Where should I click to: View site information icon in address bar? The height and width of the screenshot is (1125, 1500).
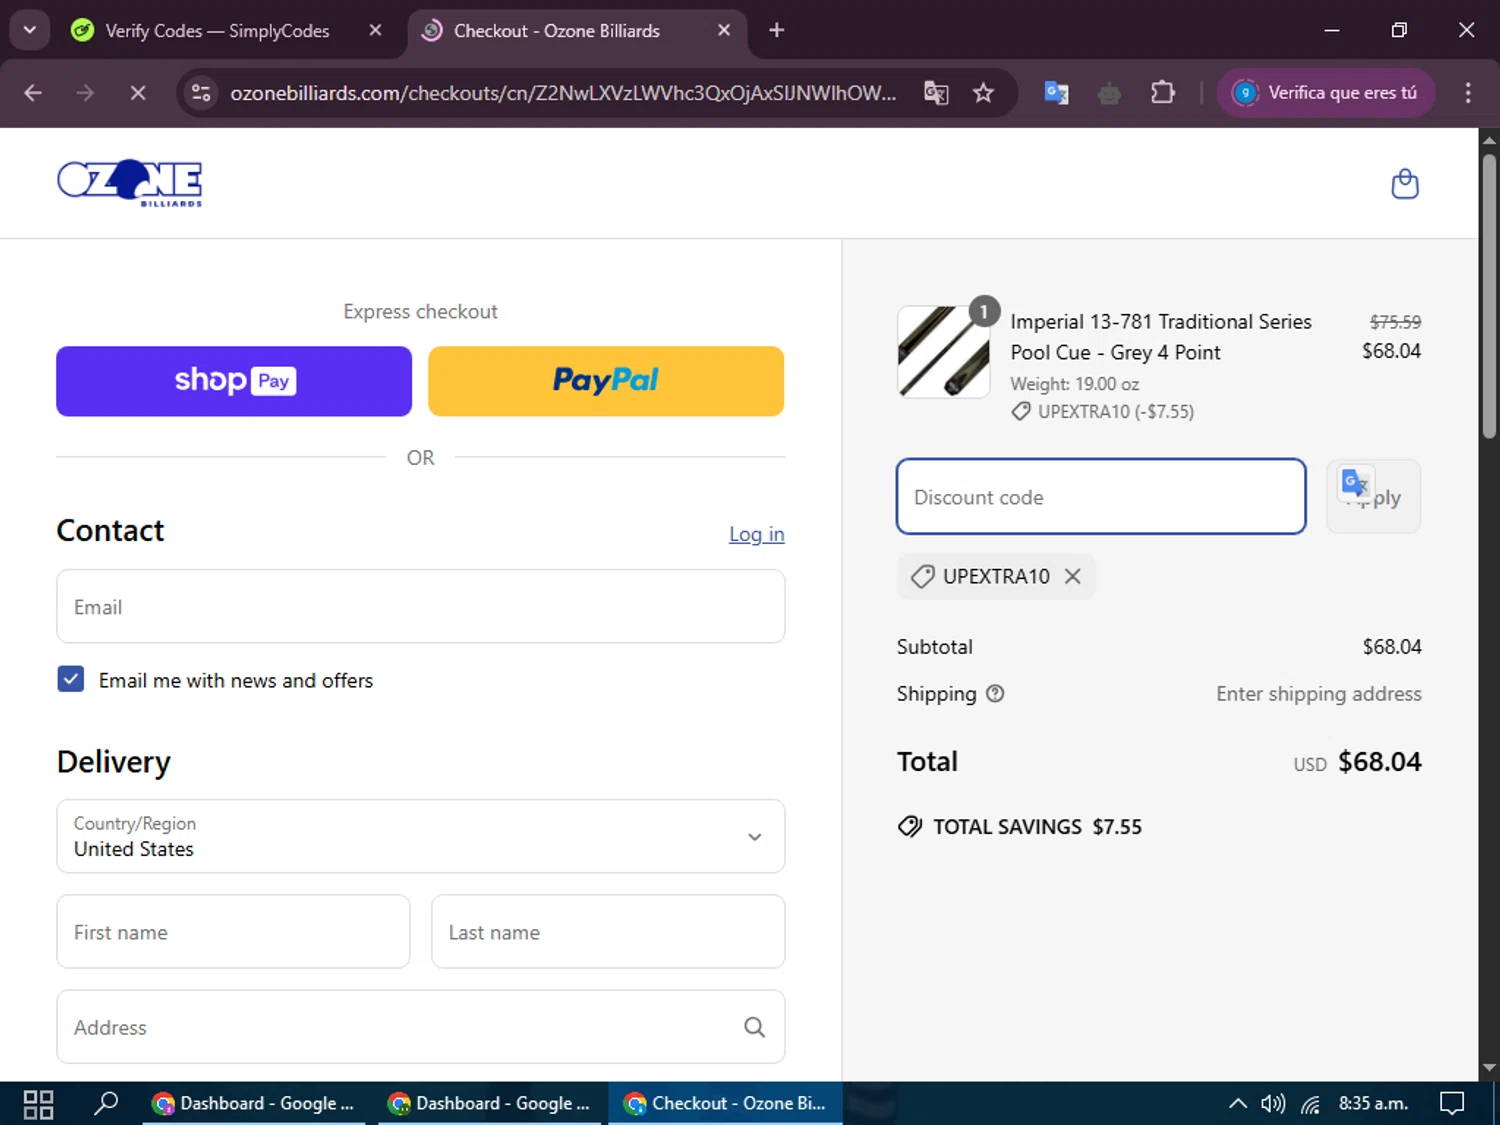pos(201,93)
